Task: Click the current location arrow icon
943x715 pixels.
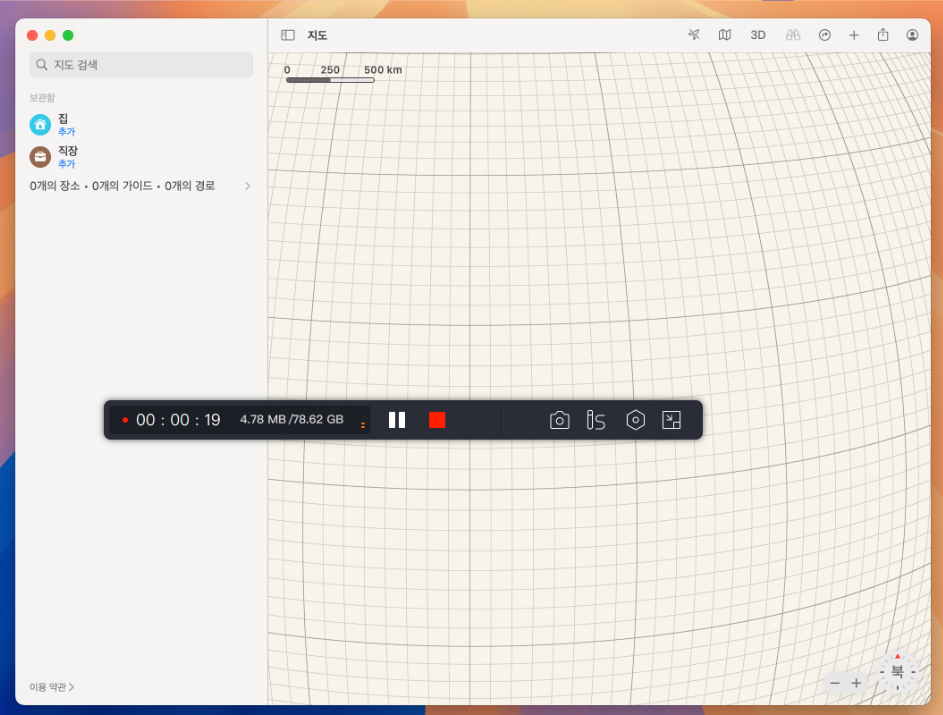Action: (x=694, y=35)
